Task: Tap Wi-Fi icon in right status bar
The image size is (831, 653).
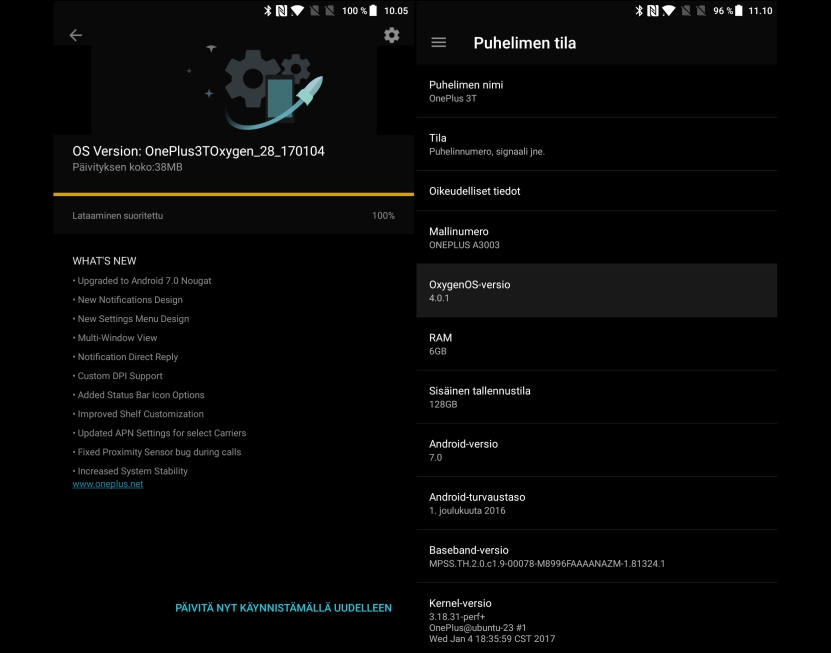Action: tap(668, 11)
